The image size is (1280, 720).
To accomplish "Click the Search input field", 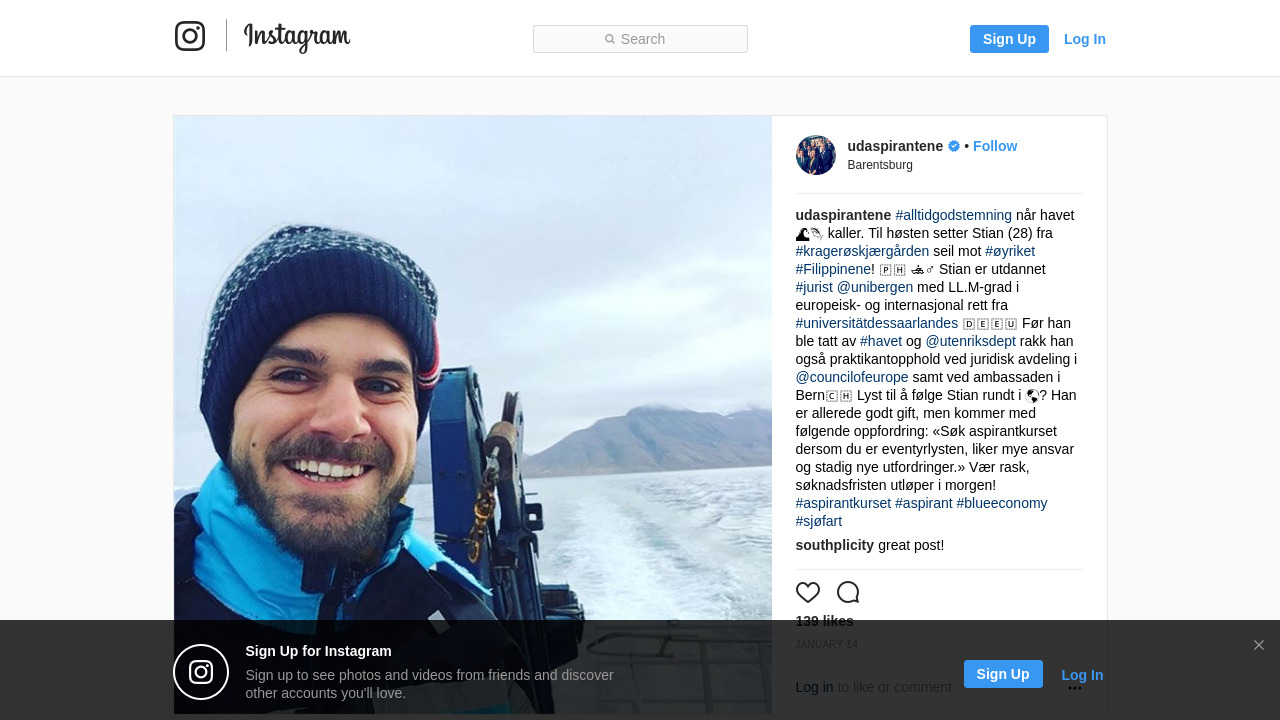I will click(640, 39).
